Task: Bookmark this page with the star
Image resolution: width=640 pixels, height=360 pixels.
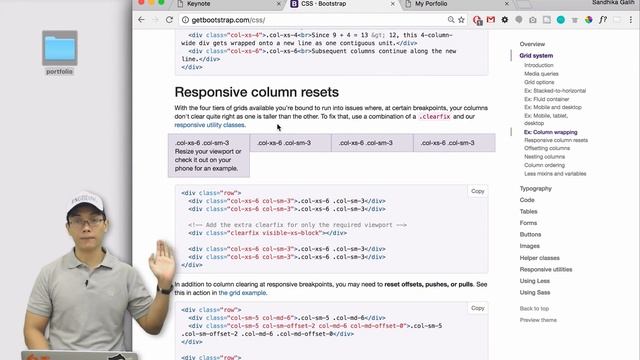Action: point(461,20)
